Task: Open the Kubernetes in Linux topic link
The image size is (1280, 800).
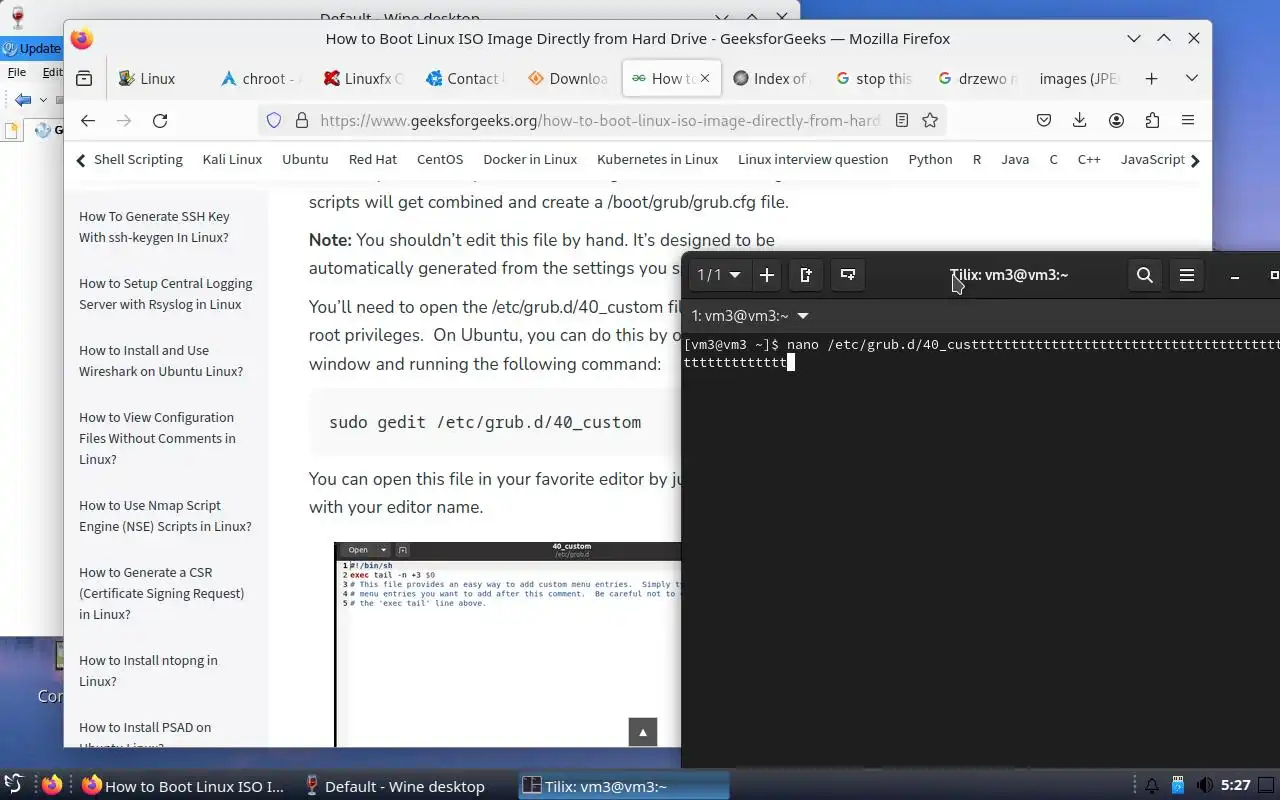Action: (x=657, y=159)
